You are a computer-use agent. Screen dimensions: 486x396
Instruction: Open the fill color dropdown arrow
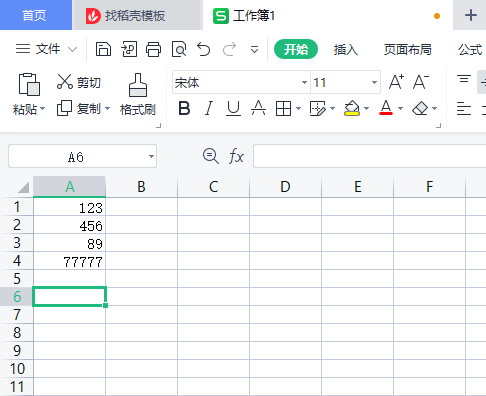coord(367,108)
